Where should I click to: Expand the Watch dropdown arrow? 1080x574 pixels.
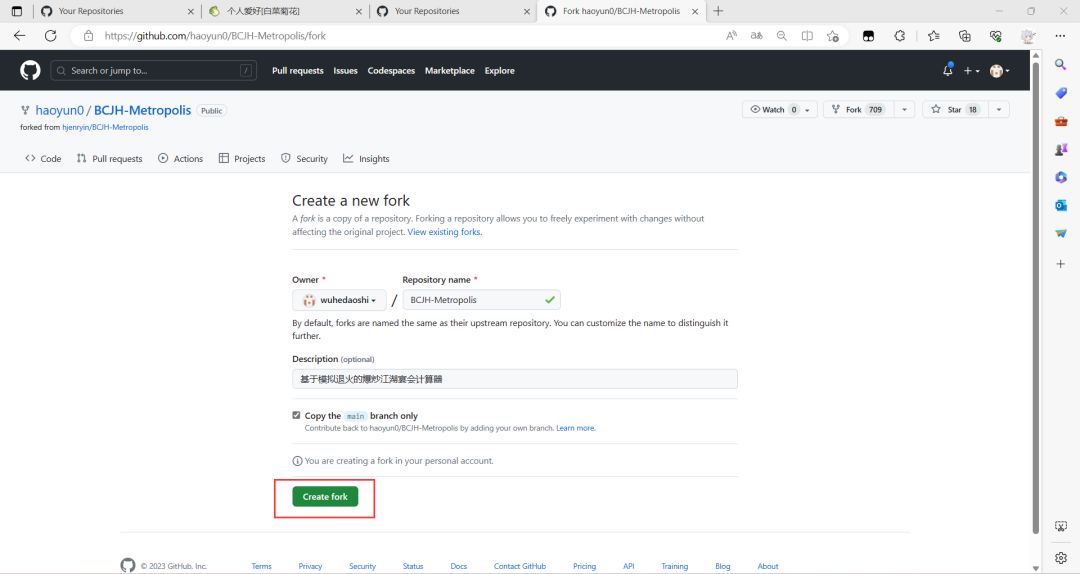807,110
